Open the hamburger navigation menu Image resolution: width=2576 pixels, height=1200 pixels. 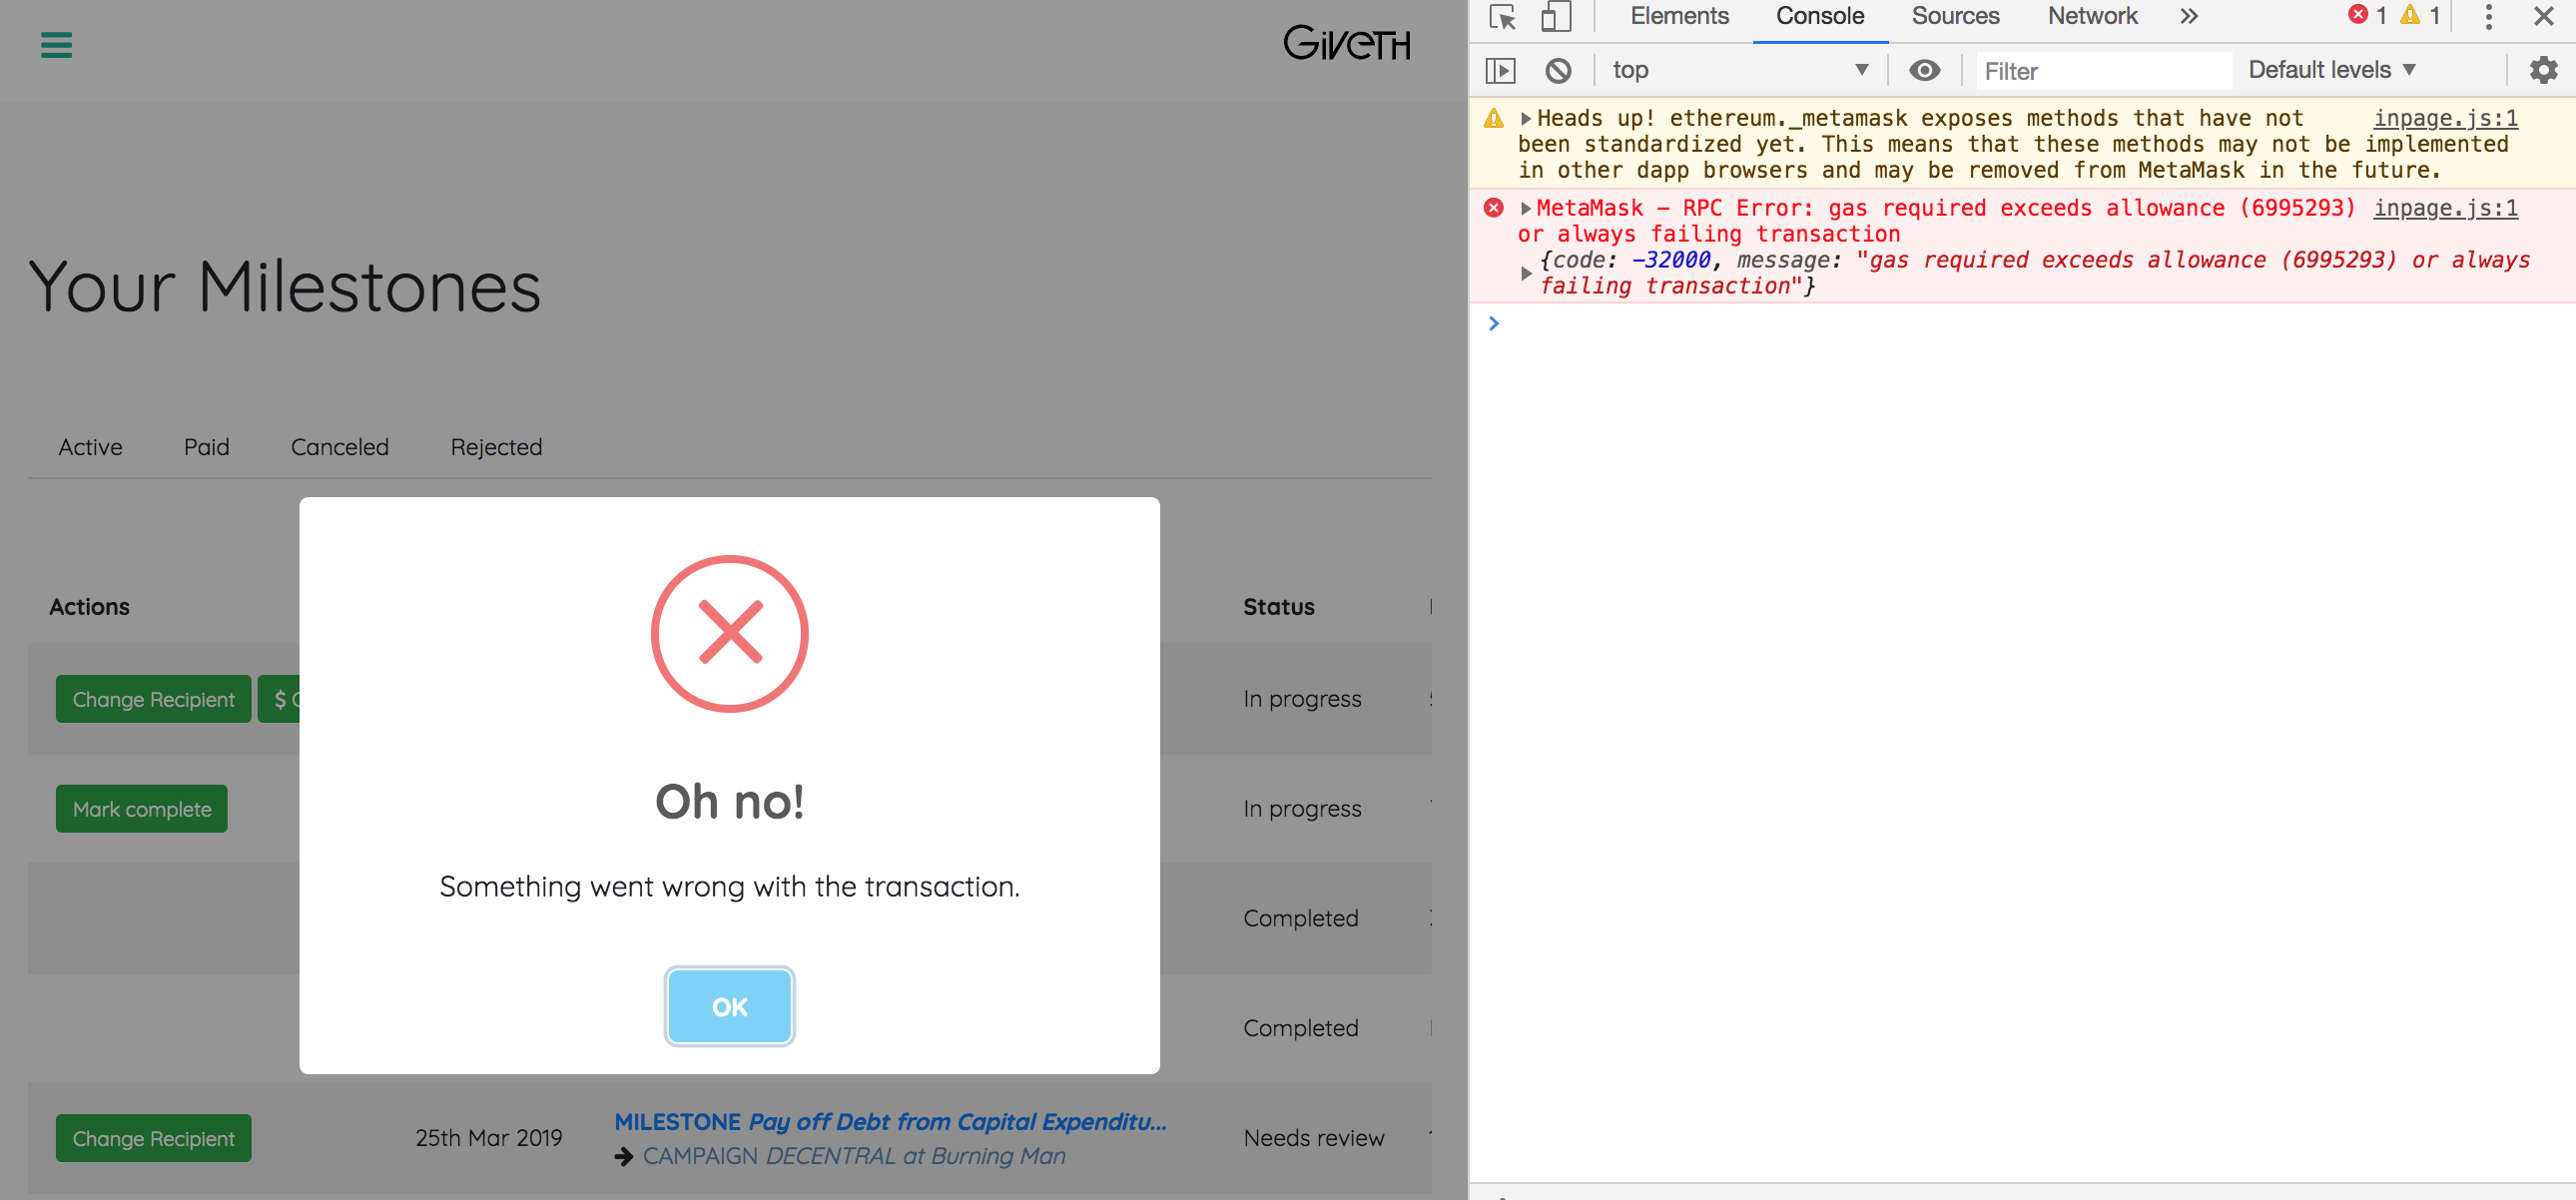pyautogui.click(x=56, y=45)
